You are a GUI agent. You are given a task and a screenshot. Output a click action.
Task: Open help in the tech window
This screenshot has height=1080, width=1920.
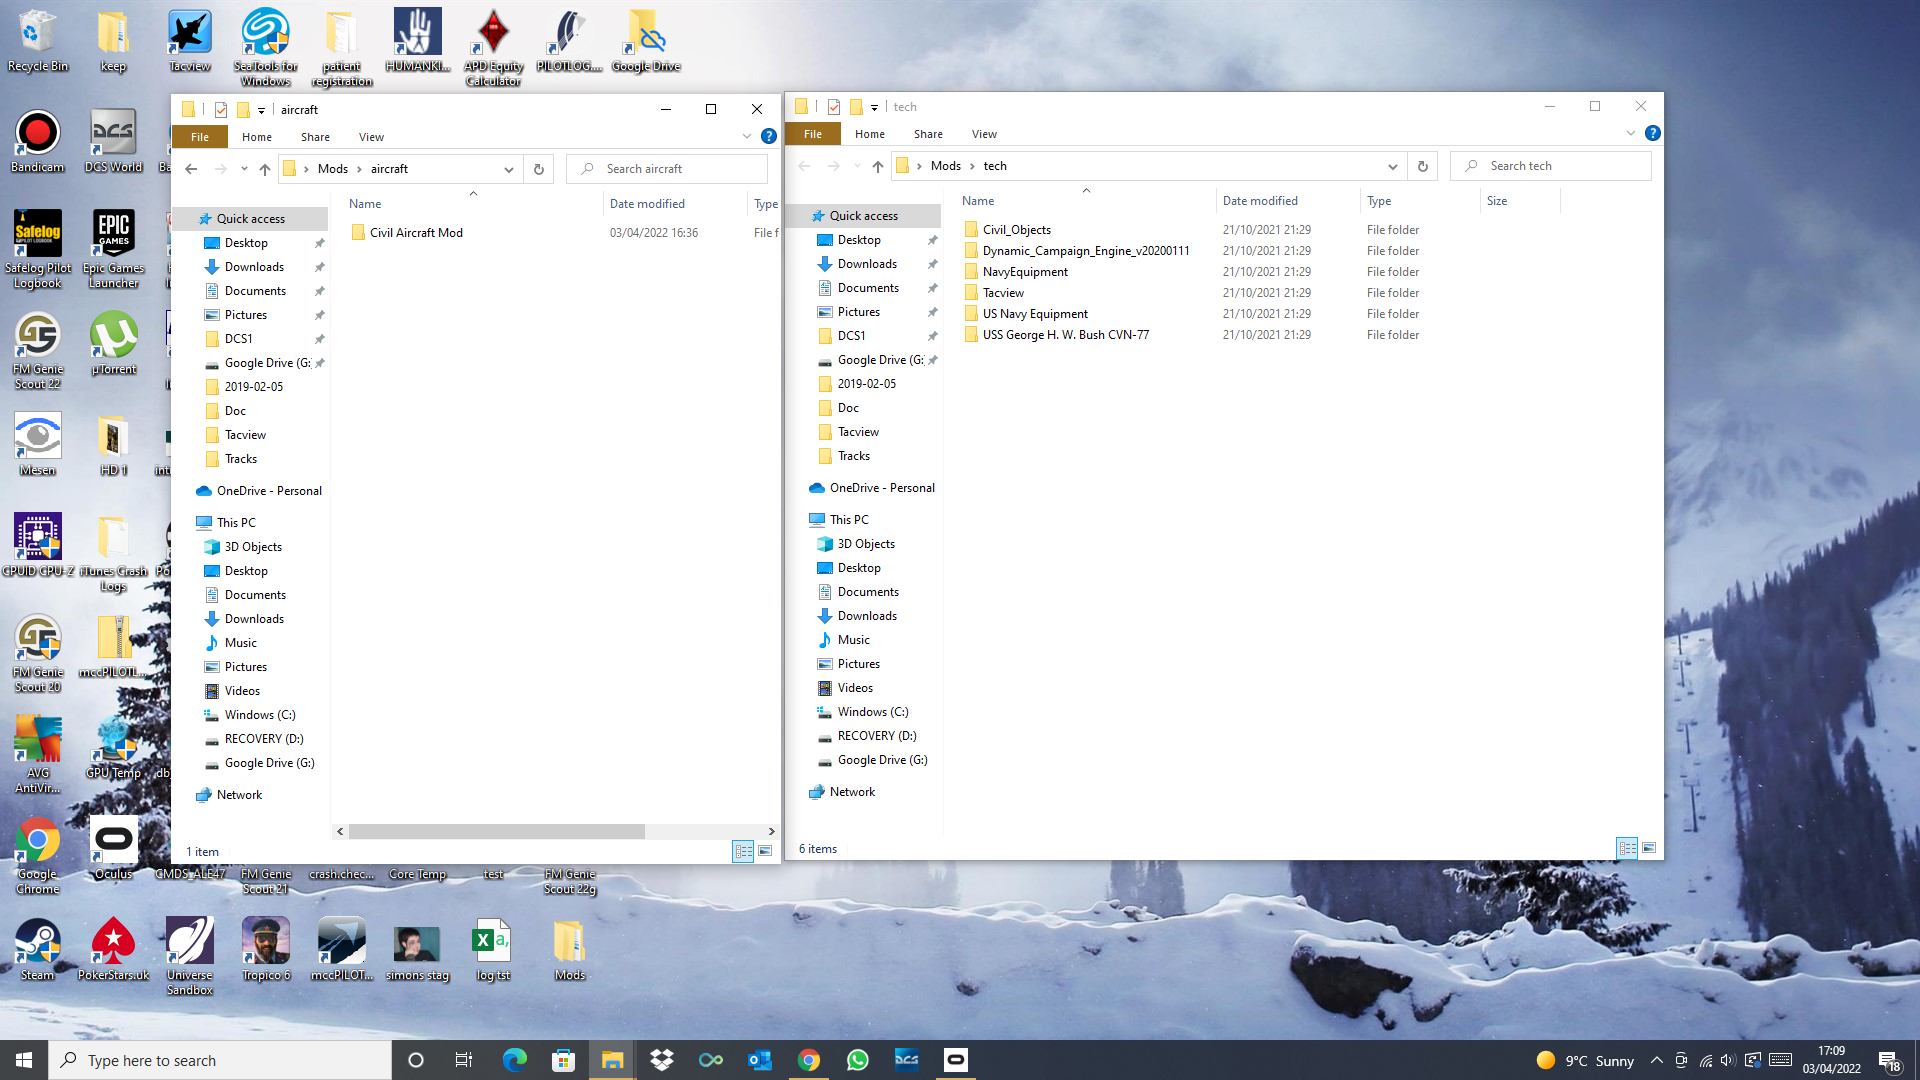[x=1652, y=133]
